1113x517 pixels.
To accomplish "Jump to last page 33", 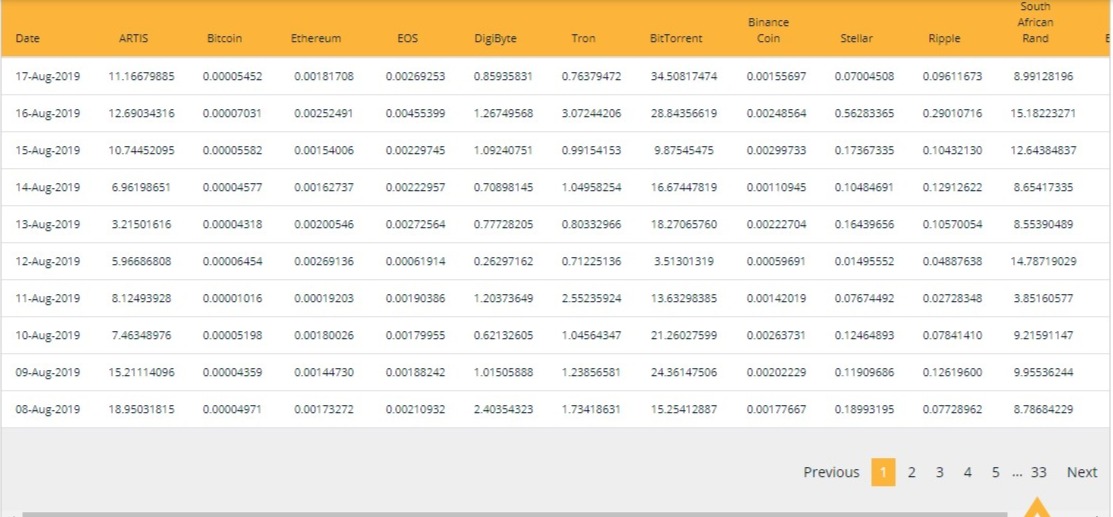I will 1038,472.
